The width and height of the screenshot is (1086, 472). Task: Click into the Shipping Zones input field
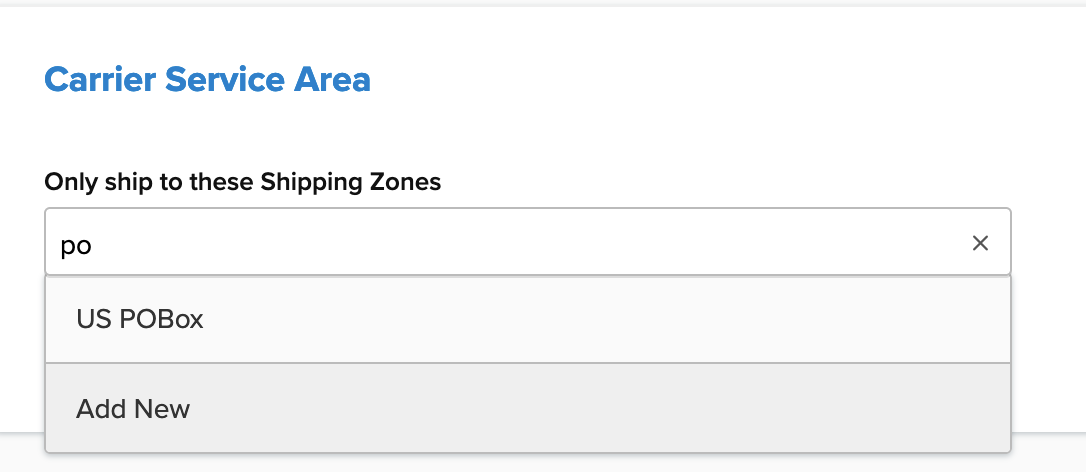click(500, 243)
